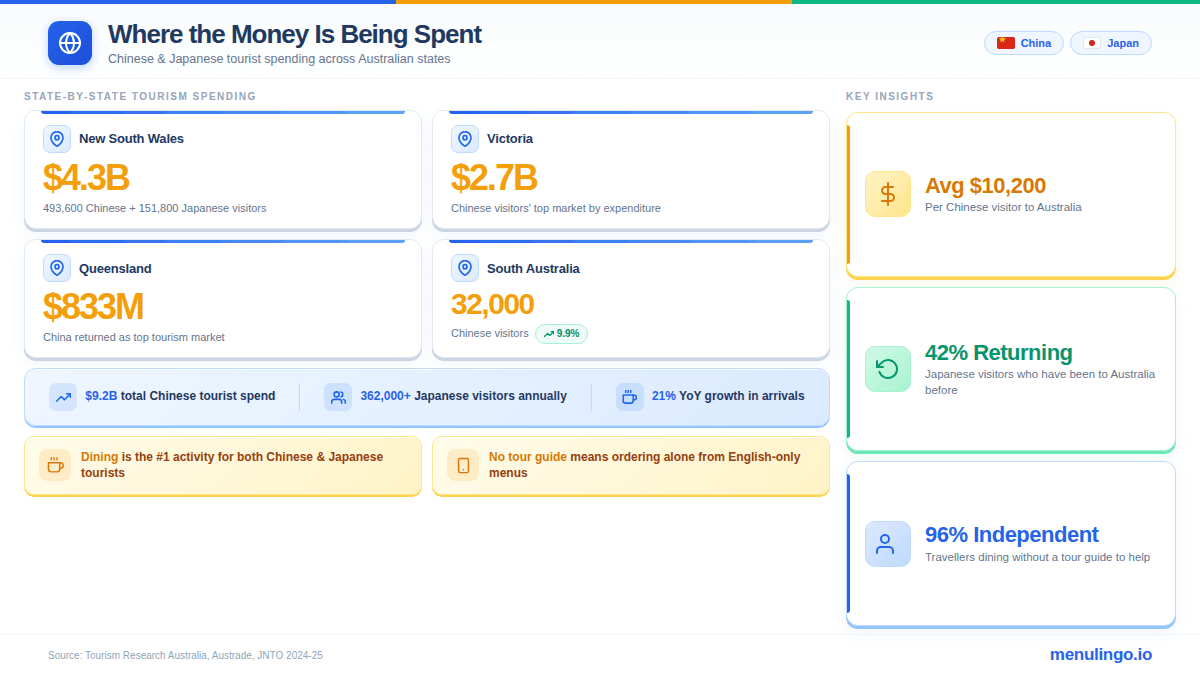Click the South Australia location pin icon
Screen dimensions: 1200x675
pos(465,268)
